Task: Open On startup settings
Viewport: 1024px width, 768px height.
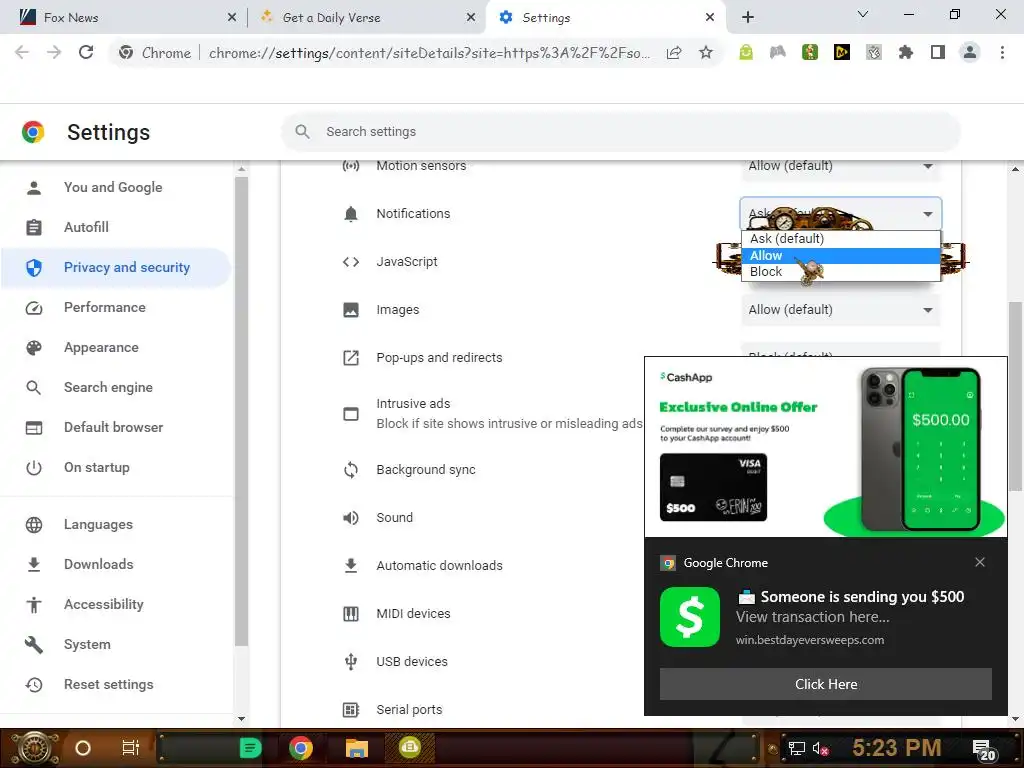Action: (116, 468)
